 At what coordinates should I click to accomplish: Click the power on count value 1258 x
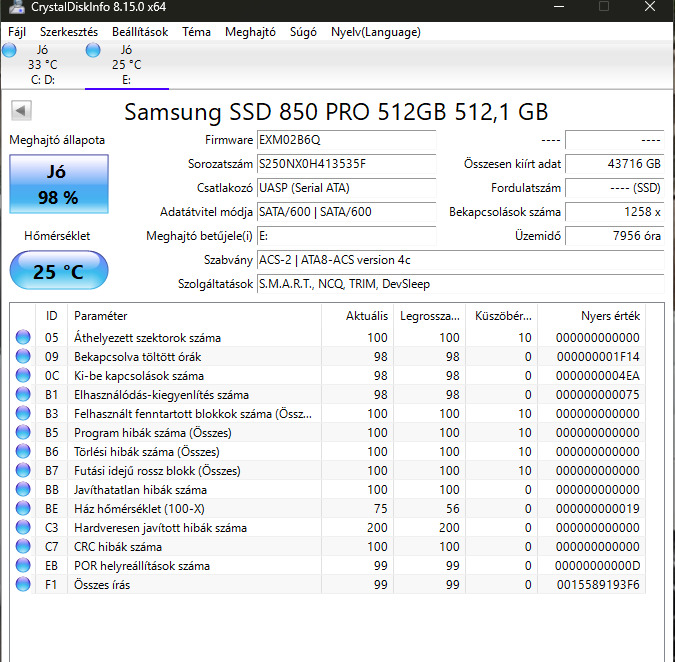point(615,212)
